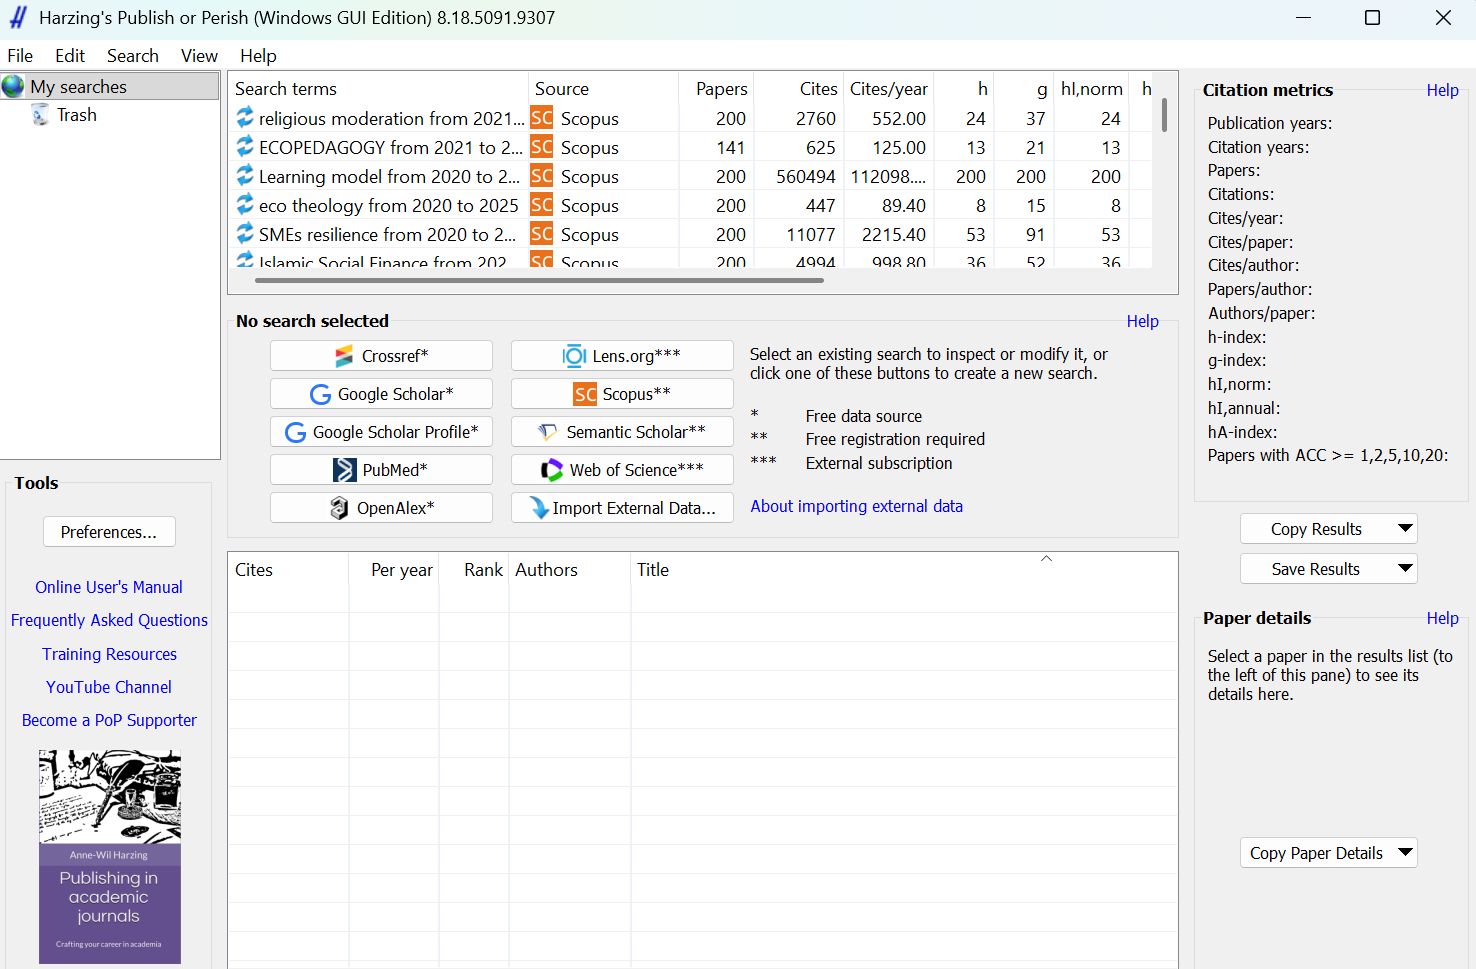The height and width of the screenshot is (969, 1476).
Task: Launch a Semantic Scholar search
Action: [x=622, y=432]
